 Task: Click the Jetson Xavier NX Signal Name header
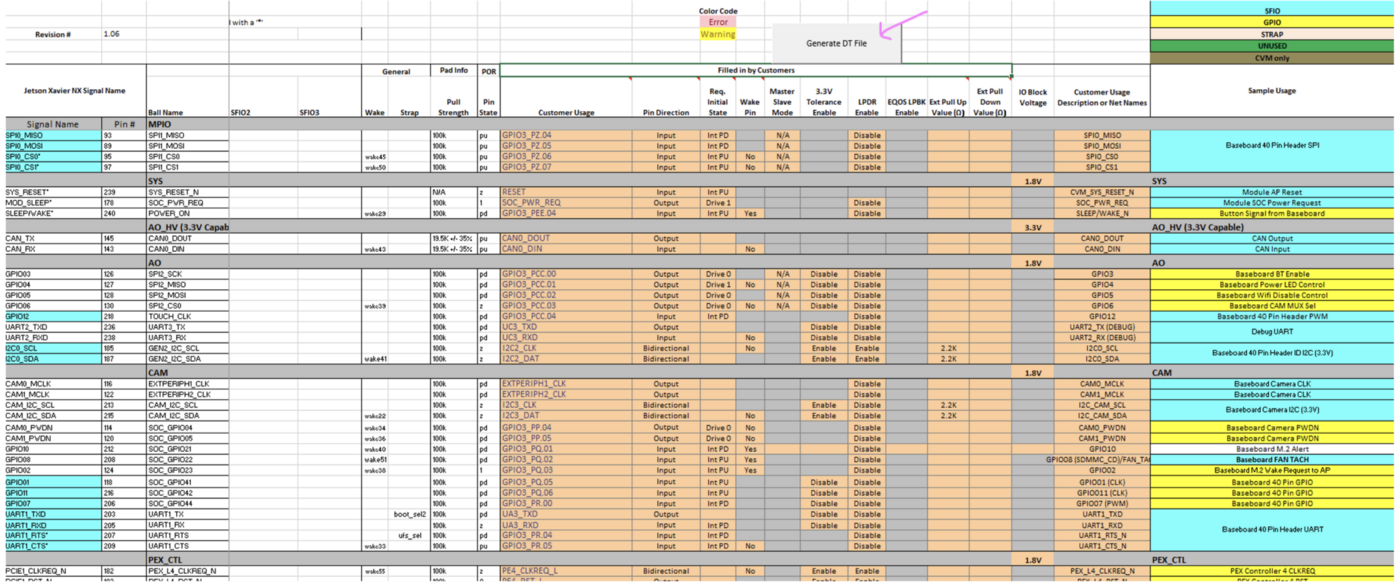75,91
